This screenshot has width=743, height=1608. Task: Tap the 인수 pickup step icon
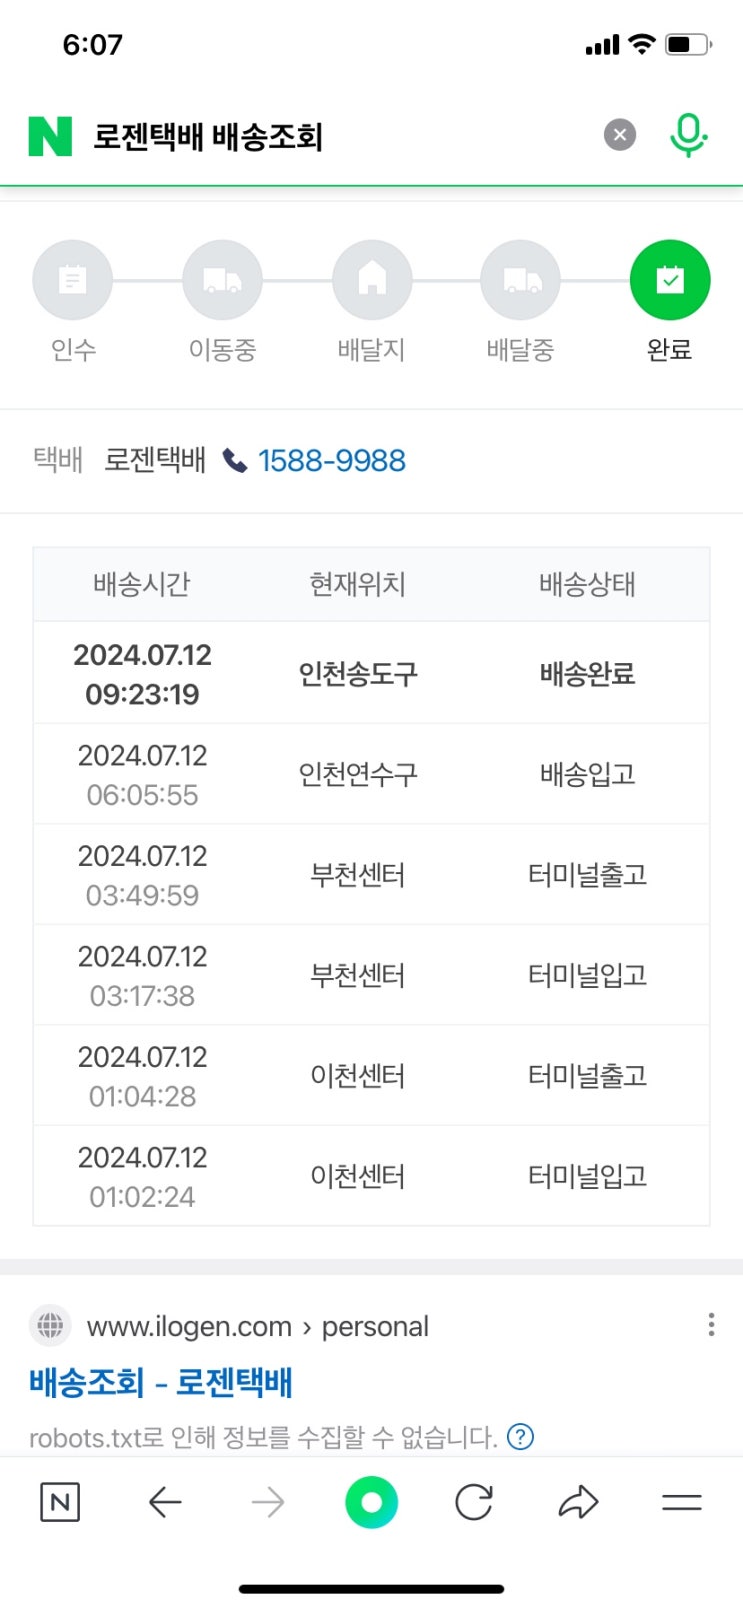pos(72,281)
